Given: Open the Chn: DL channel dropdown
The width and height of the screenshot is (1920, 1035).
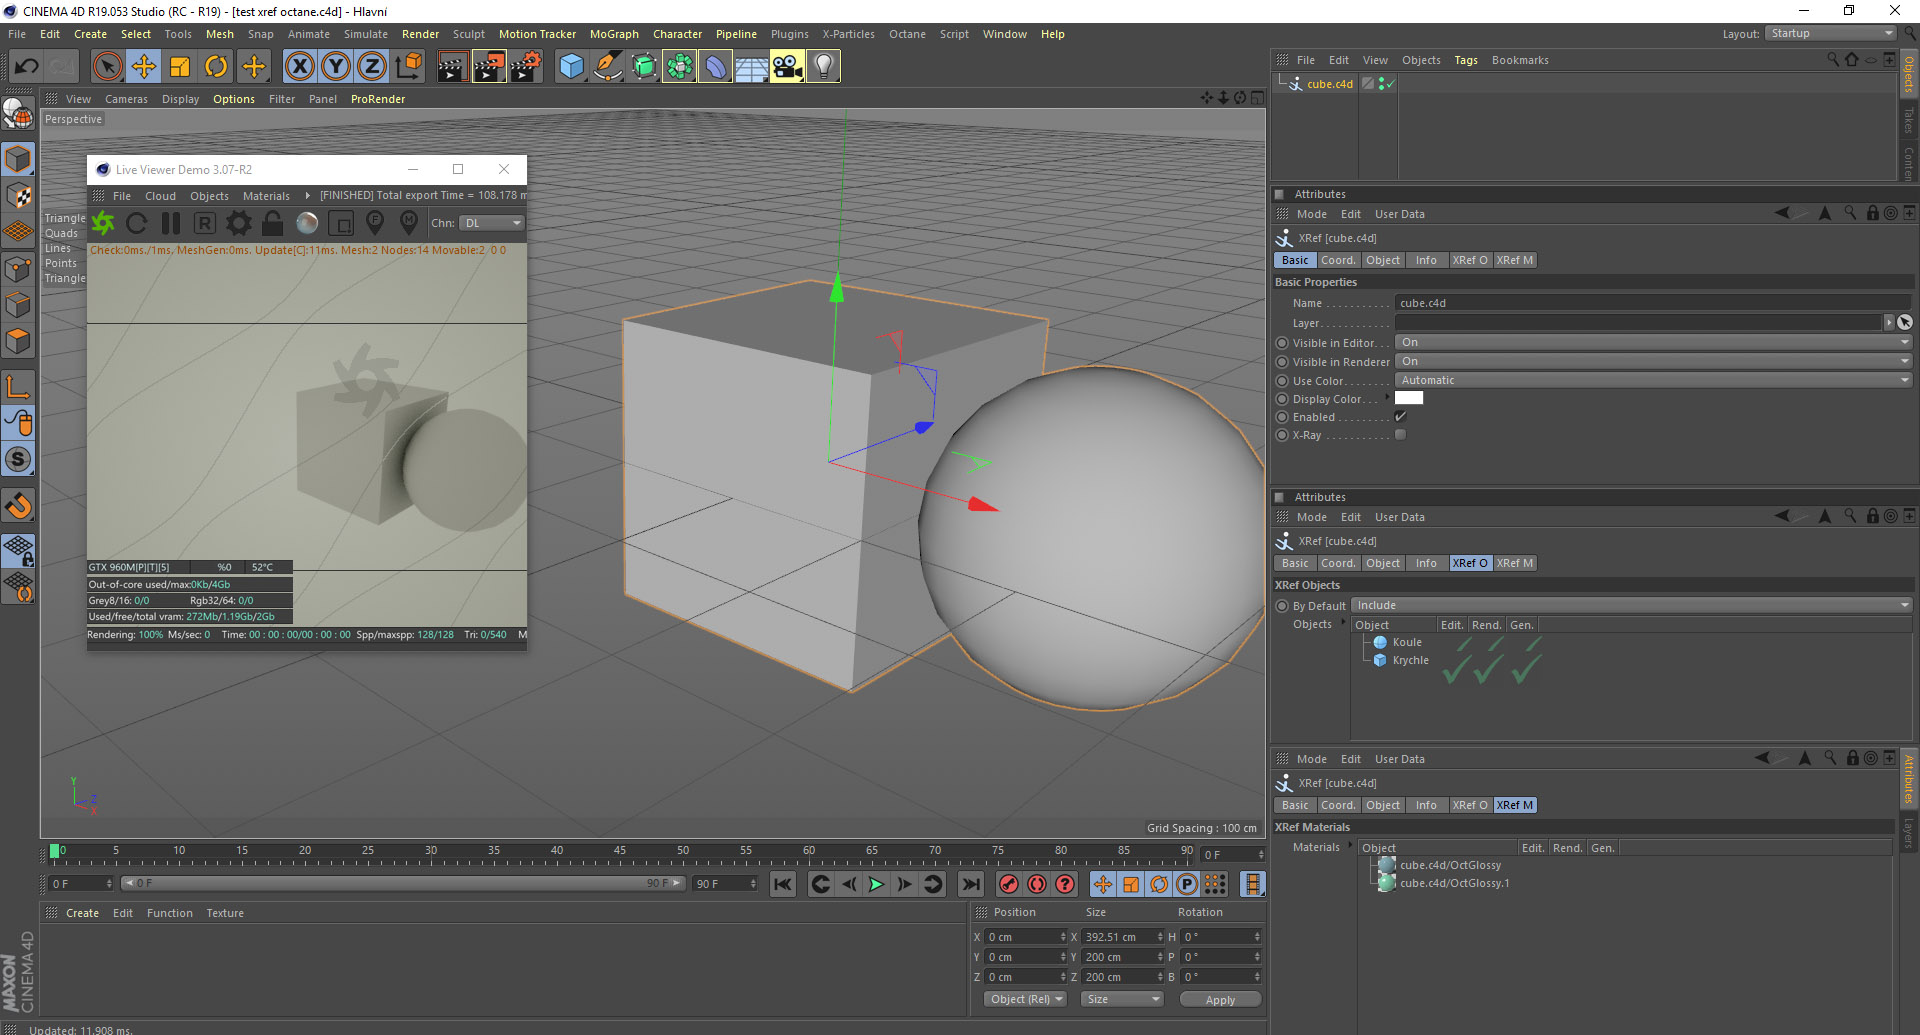Looking at the screenshot, I should pos(492,223).
